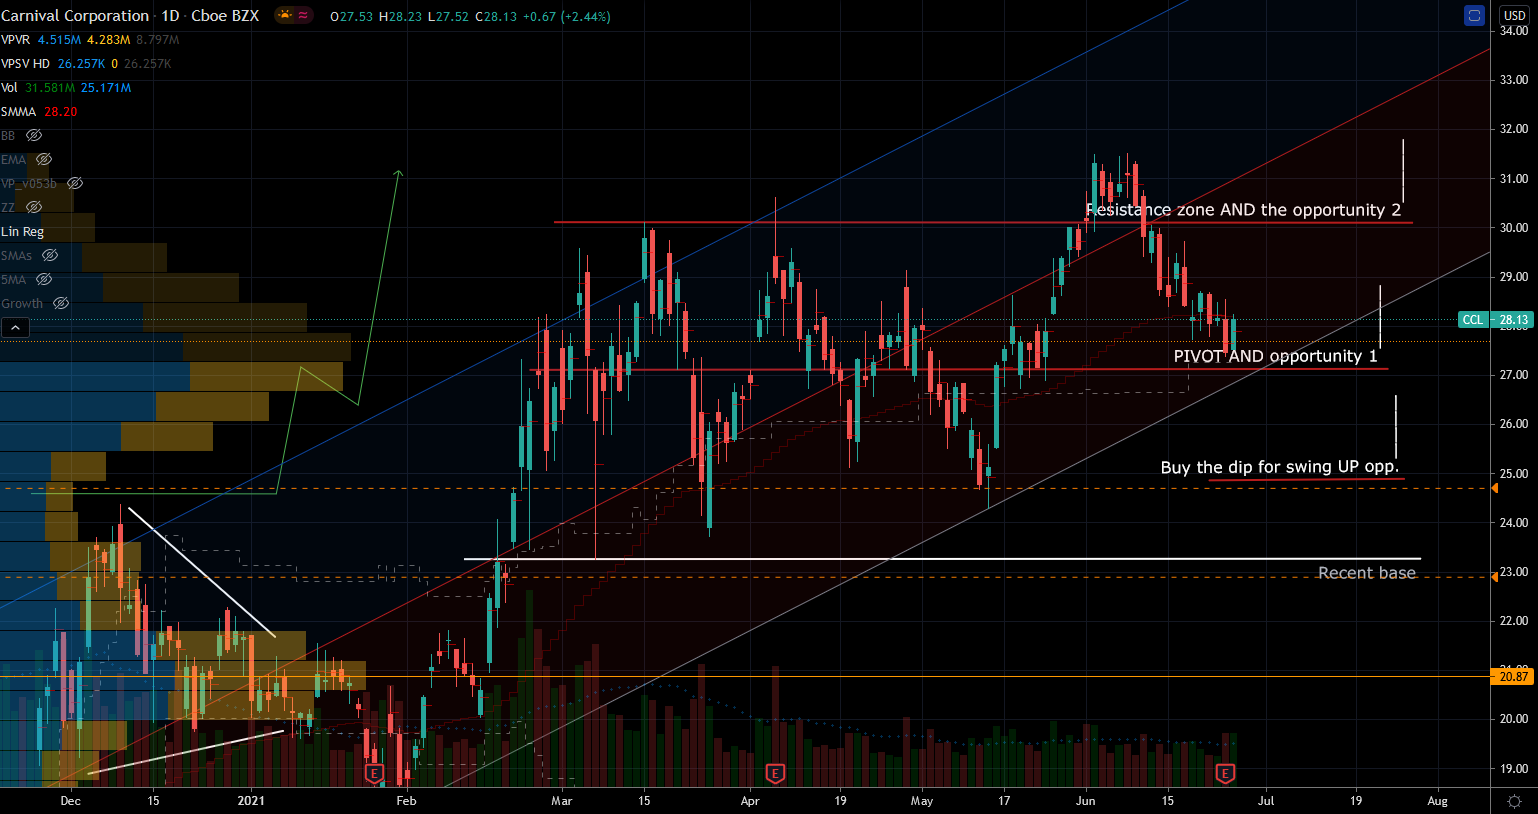This screenshot has height=814, width=1538.
Task: Click the SMMA value 28.20
Action: click(61, 111)
